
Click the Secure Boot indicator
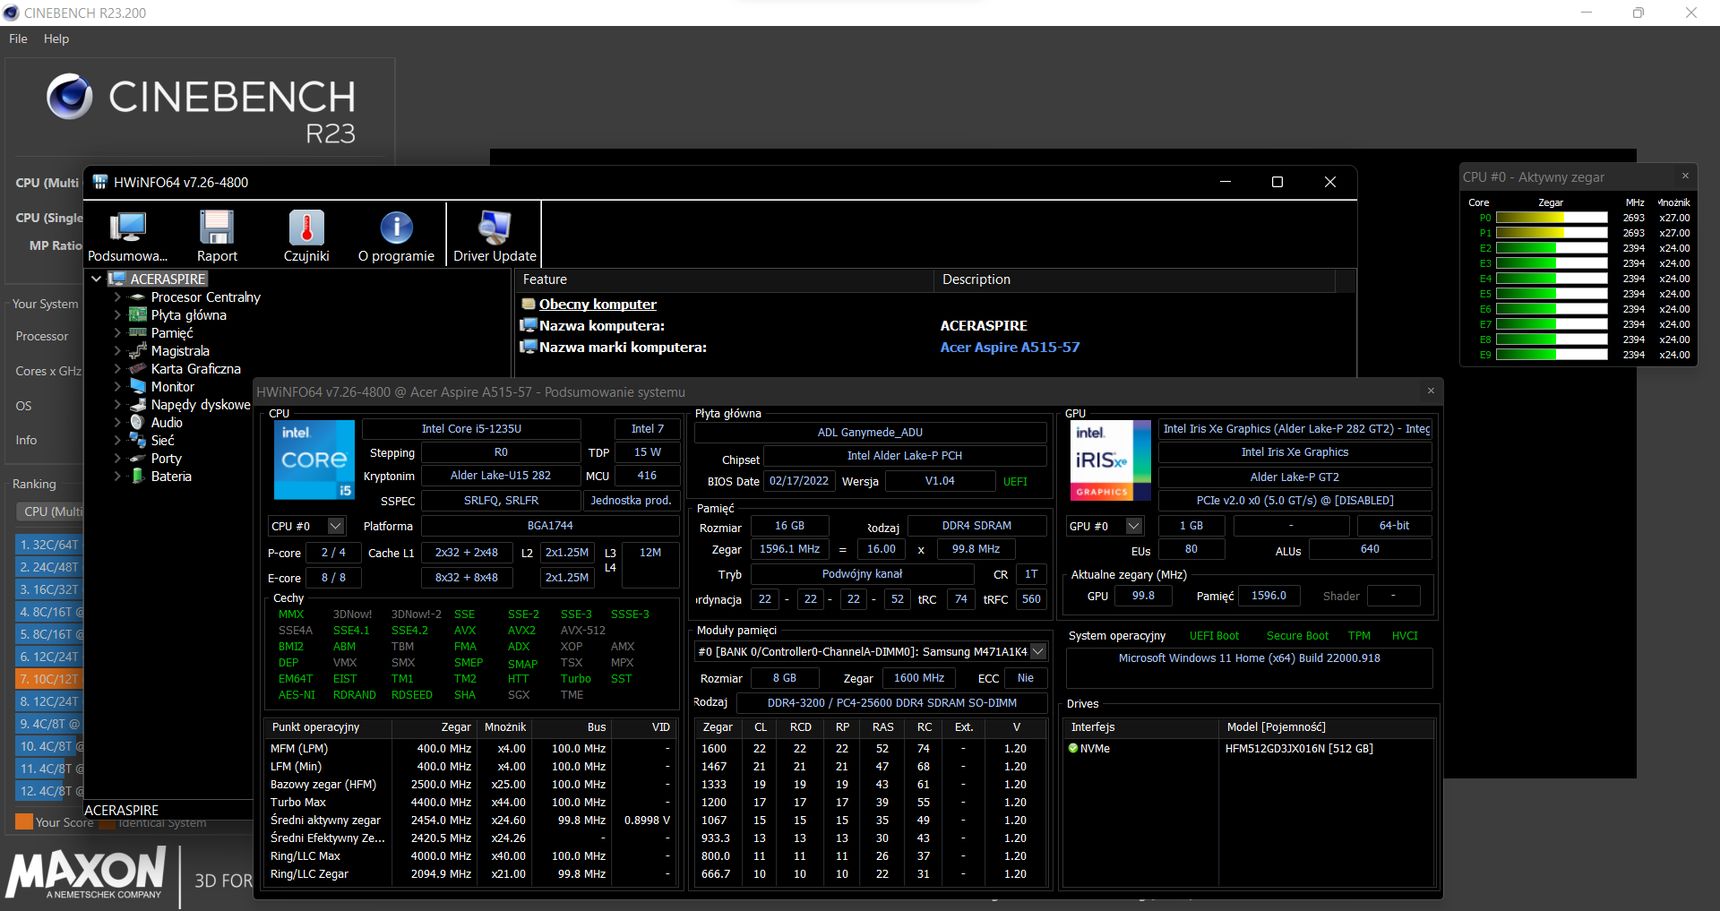[1297, 636]
